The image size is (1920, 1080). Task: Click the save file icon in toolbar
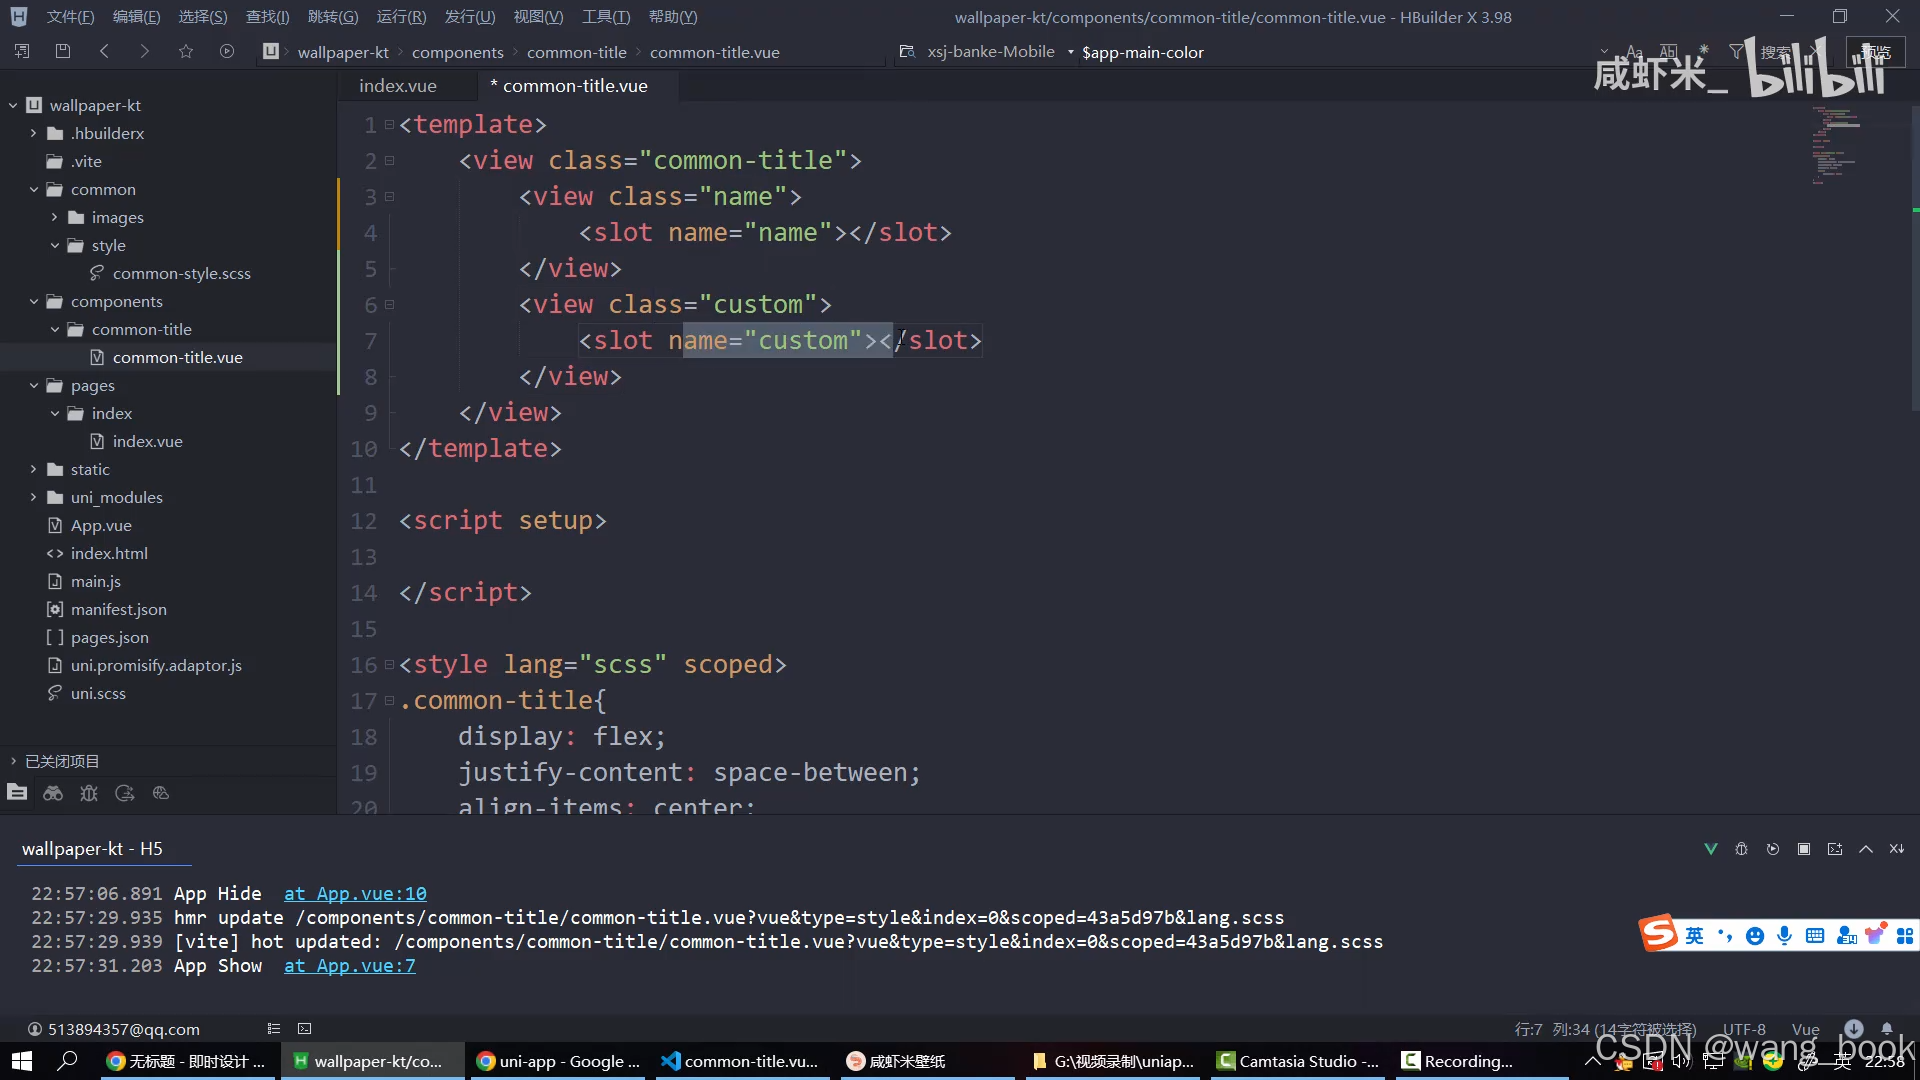pyautogui.click(x=63, y=51)
